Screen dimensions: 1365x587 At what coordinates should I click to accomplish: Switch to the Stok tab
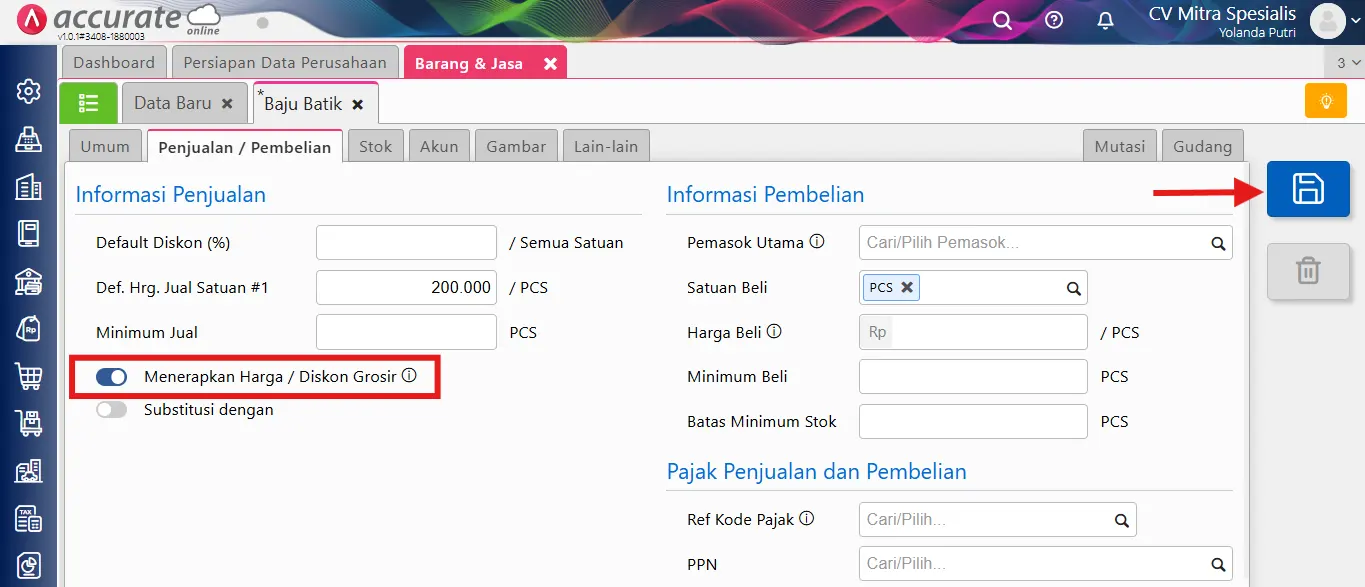coord(375,145)
